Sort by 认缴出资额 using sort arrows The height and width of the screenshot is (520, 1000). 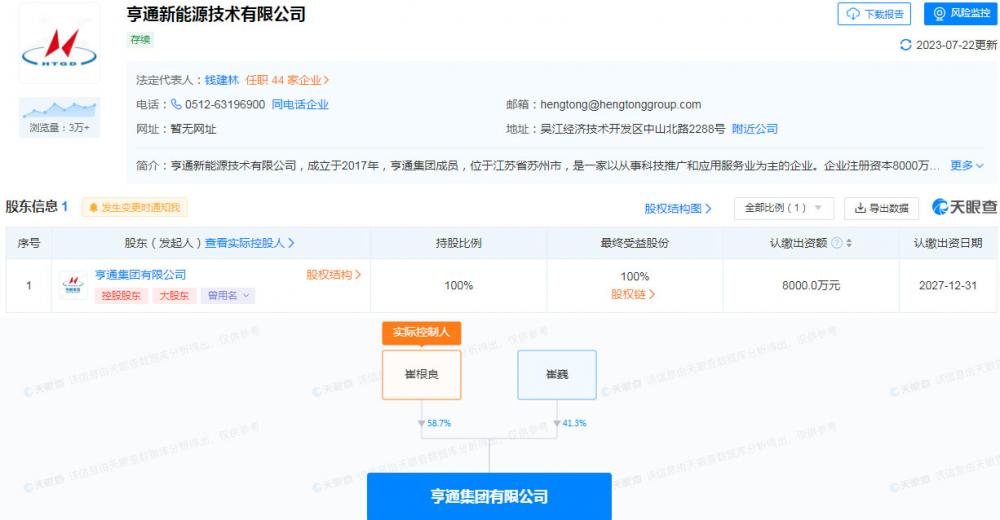[x=849, y=243]
